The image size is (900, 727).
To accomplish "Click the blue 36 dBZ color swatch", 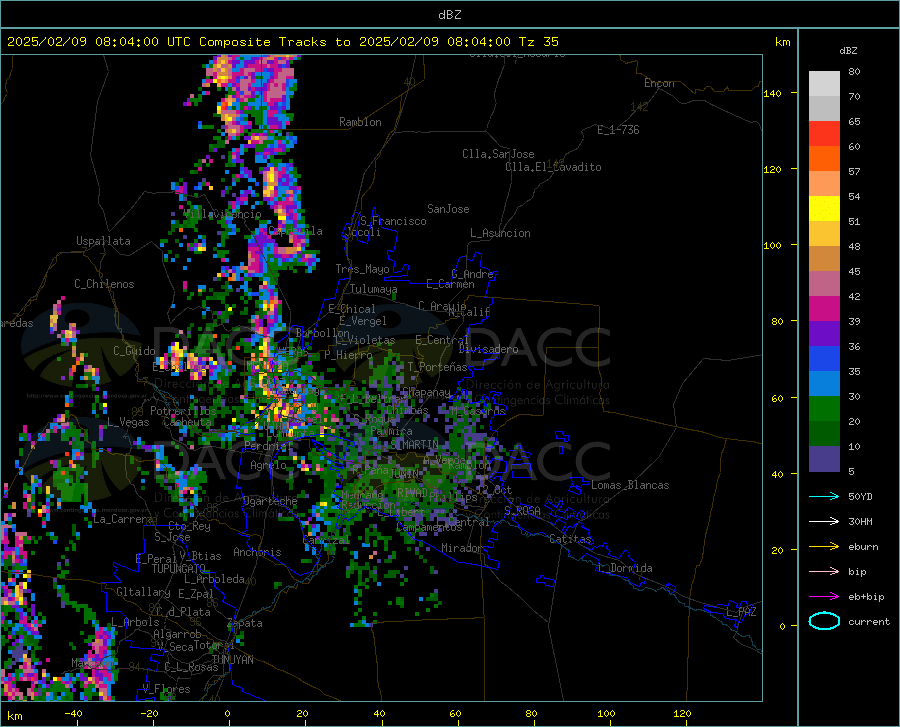I will tap(824, 358).
